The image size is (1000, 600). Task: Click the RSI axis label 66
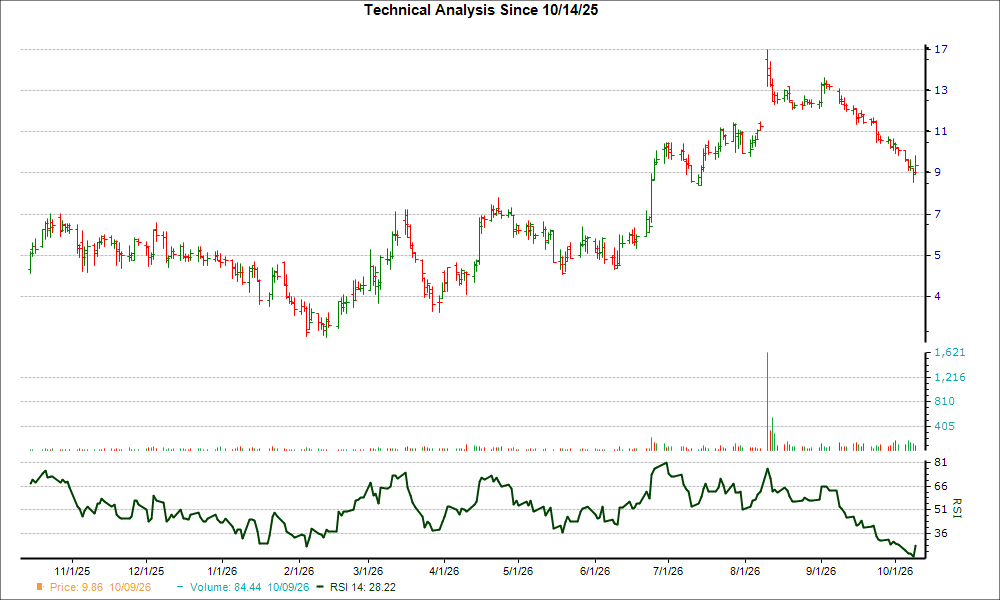(941, 487)
